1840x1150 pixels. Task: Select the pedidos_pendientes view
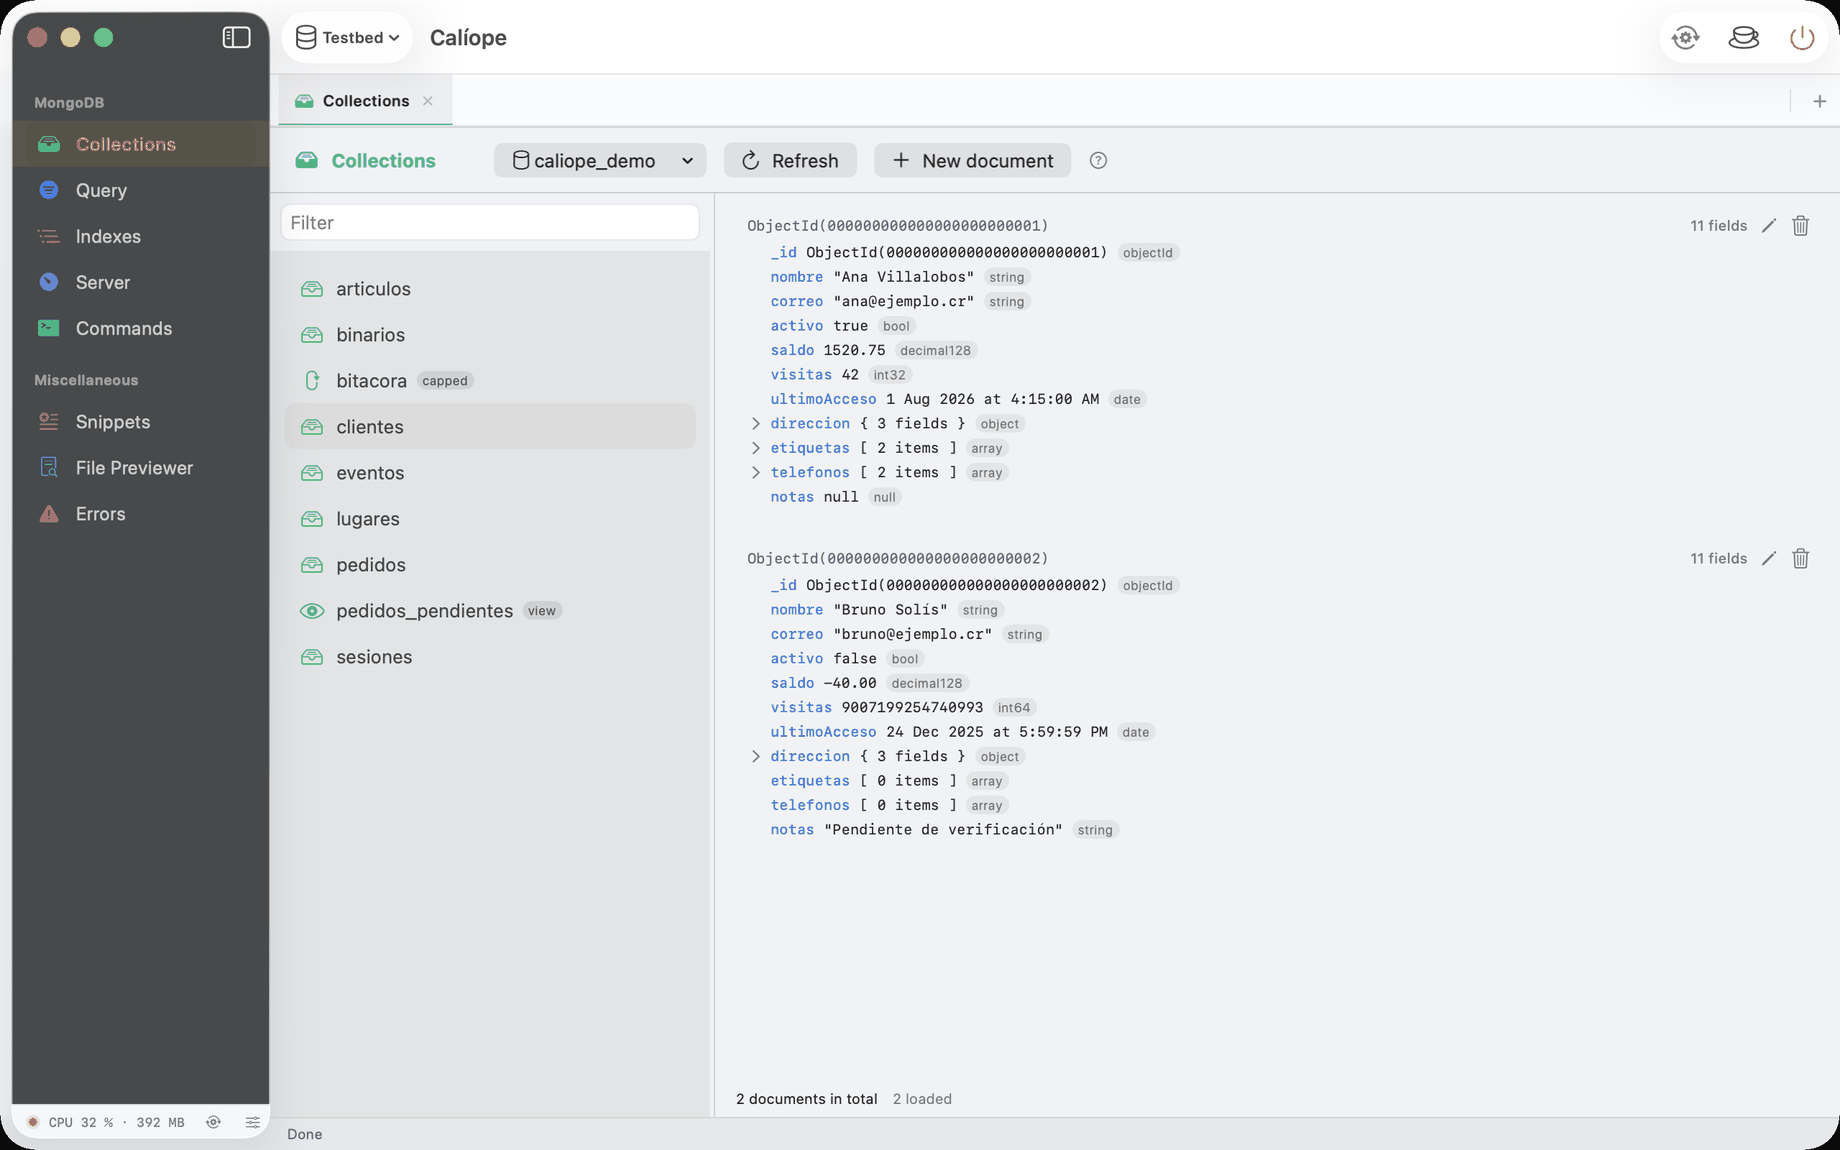click(x=490, y=611)
